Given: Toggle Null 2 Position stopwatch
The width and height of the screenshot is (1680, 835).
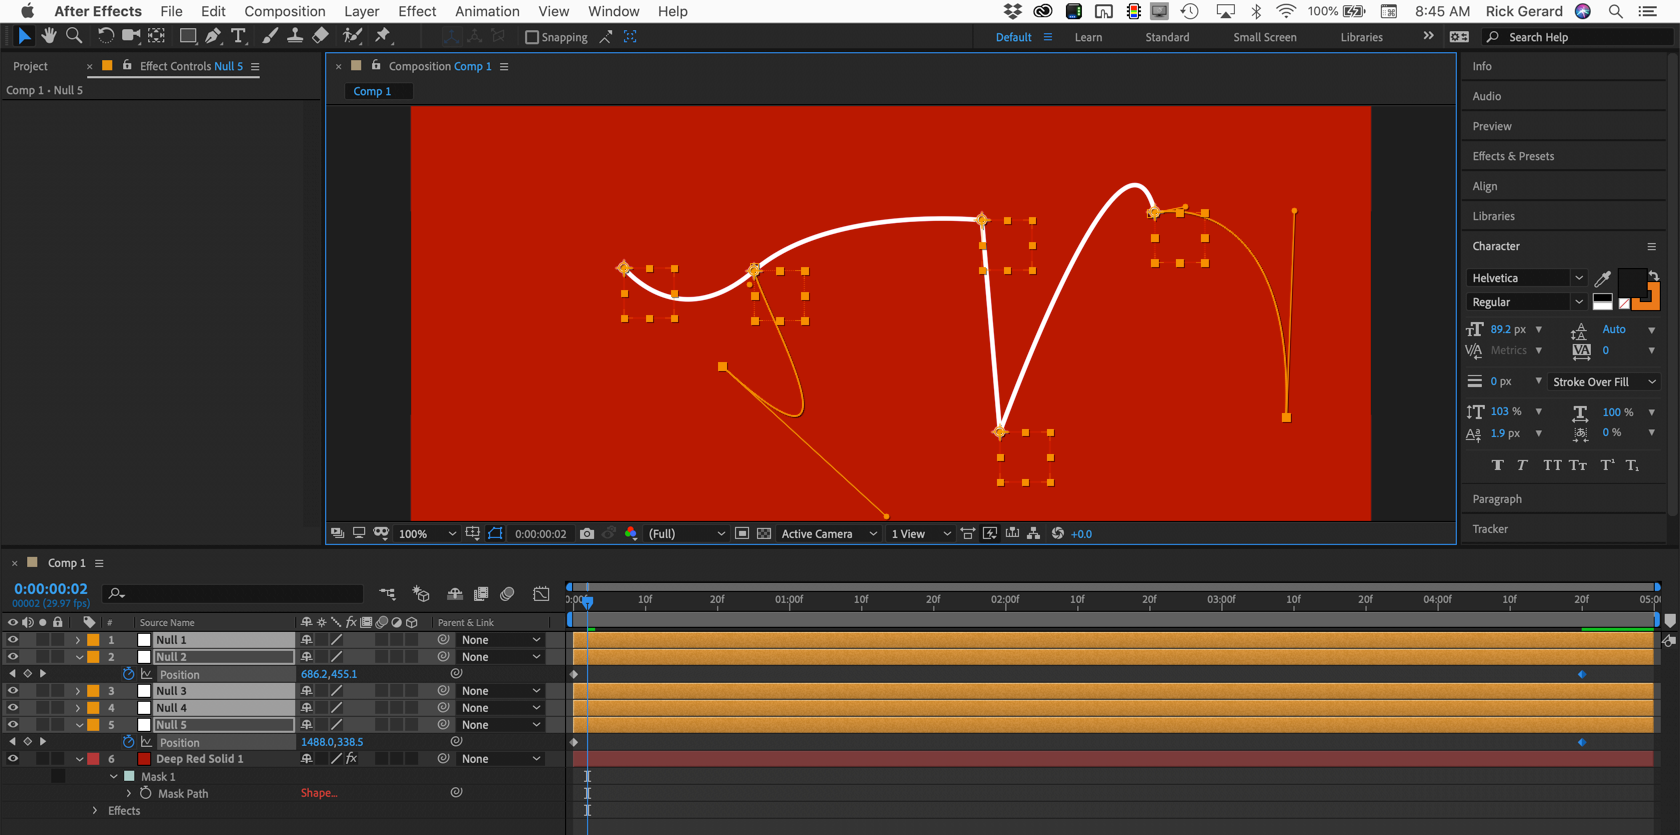Looking at the screenshot, I should point(128,674).
